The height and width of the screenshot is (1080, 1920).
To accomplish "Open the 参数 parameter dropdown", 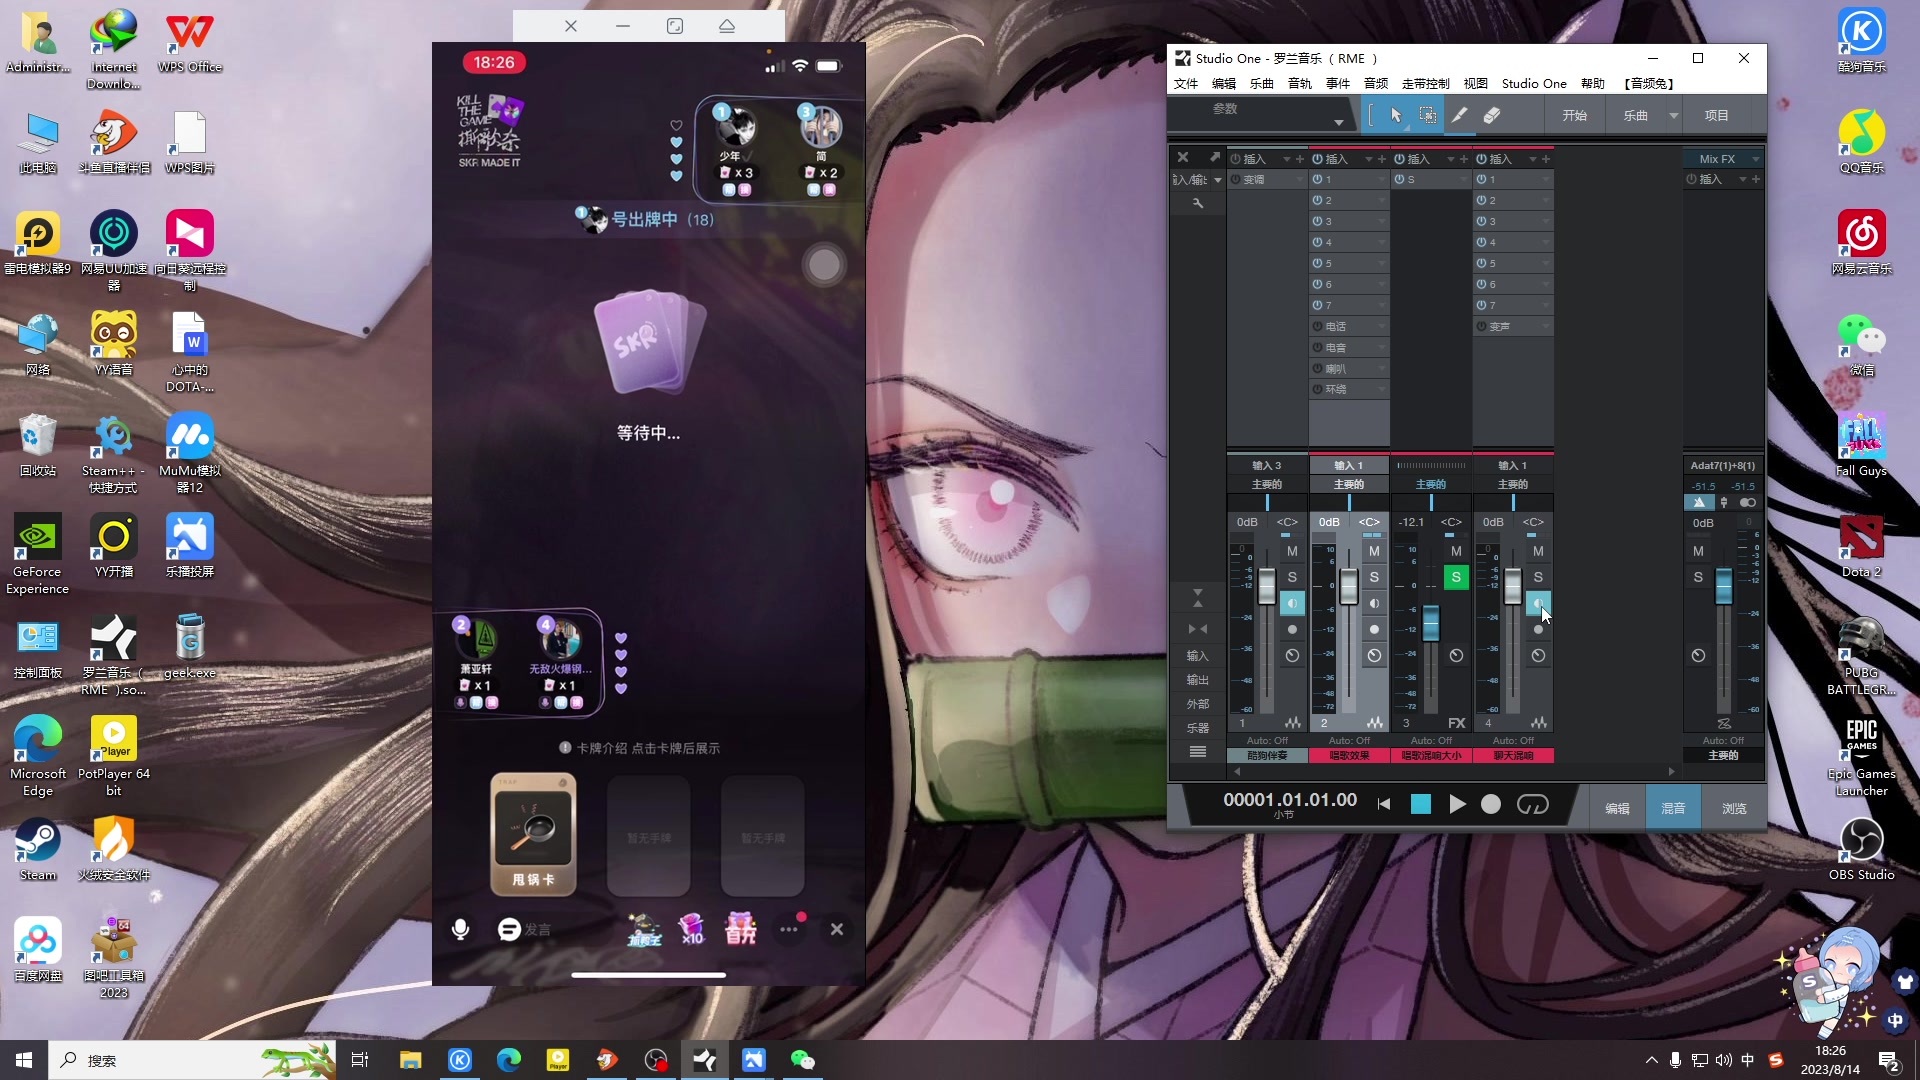I will [1339, 123].
